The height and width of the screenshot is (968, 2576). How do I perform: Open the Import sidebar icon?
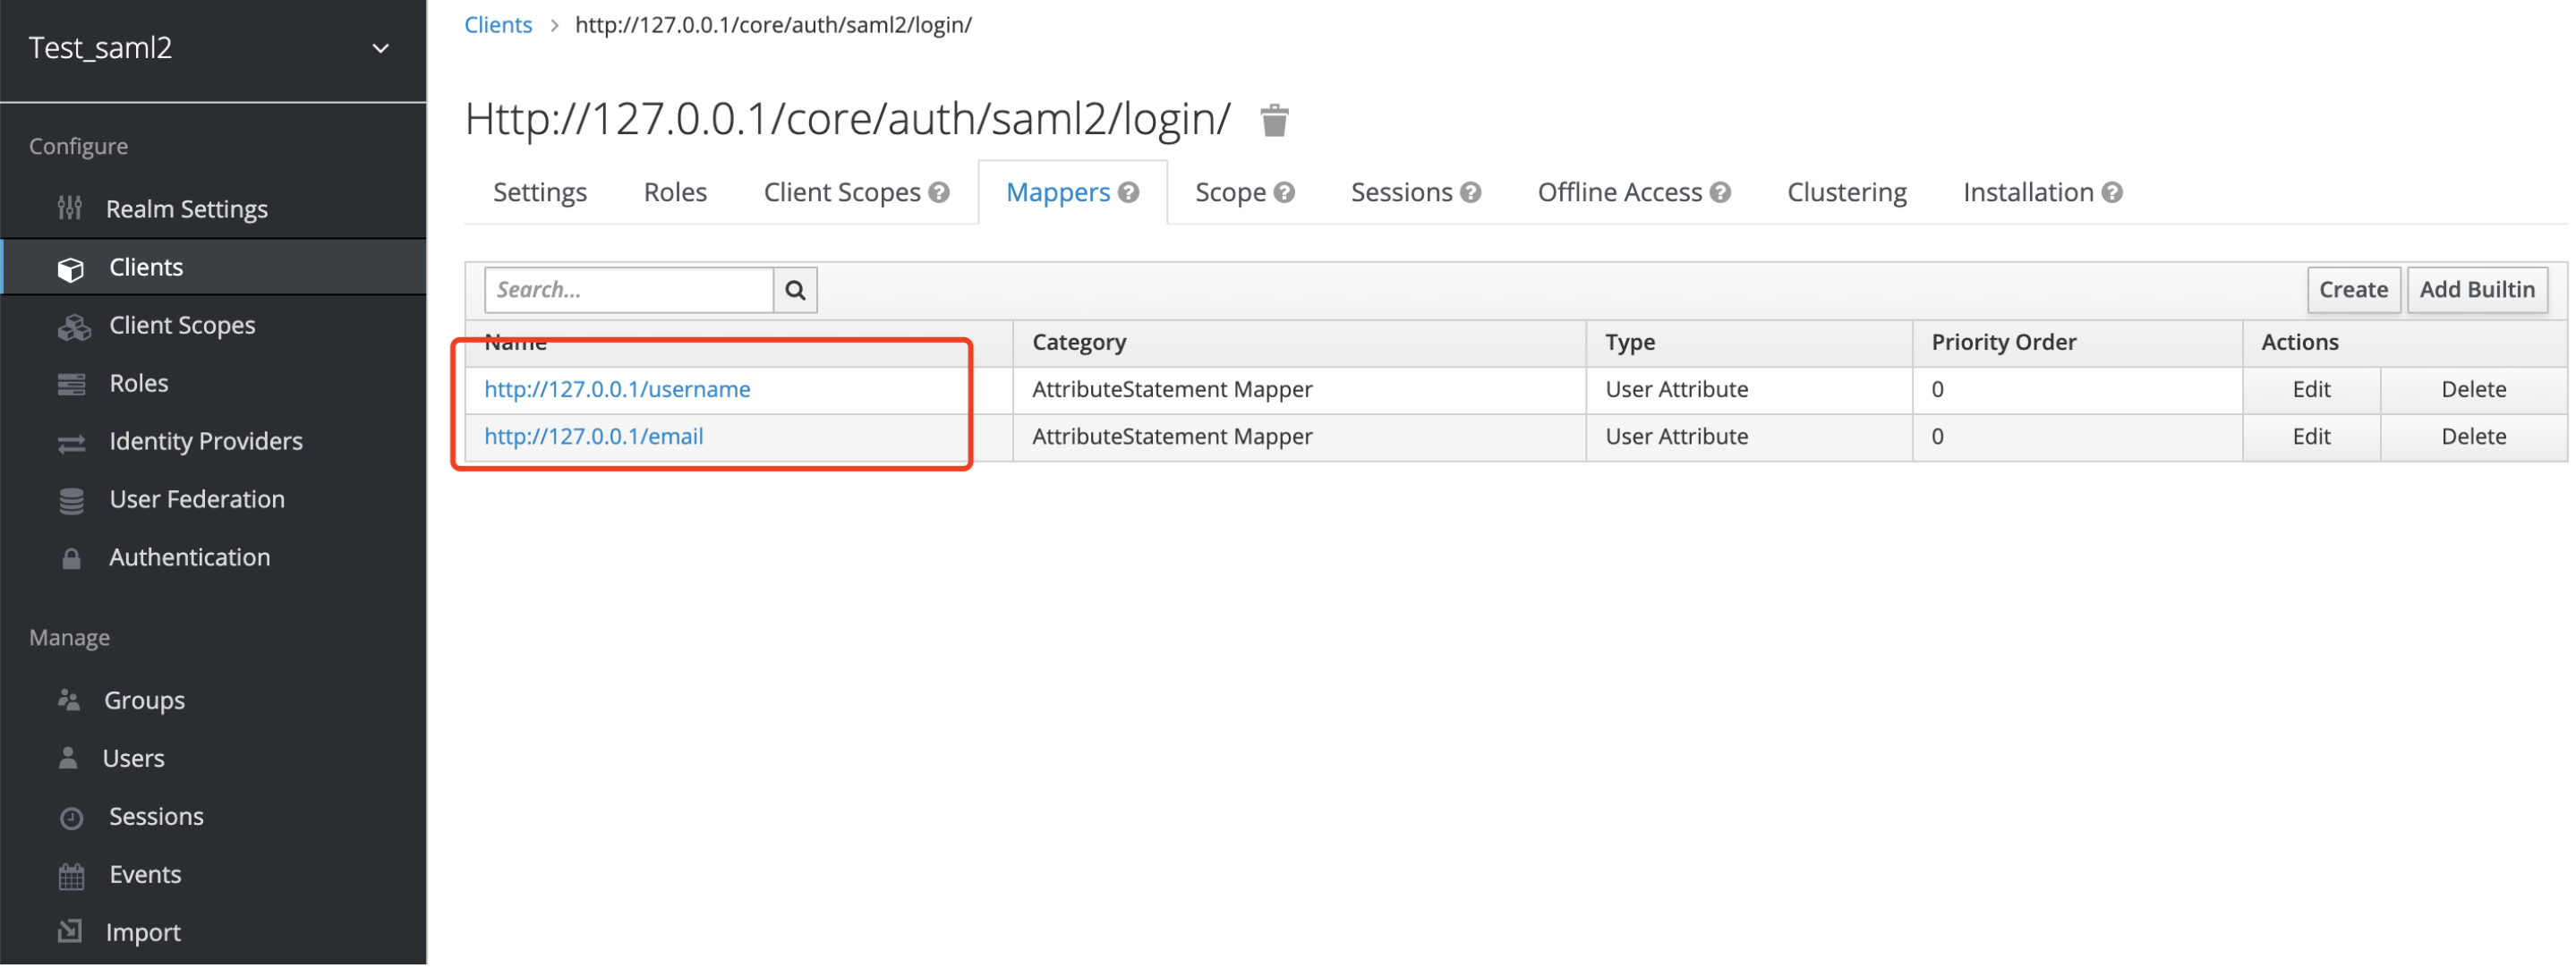tap(71, 931)
